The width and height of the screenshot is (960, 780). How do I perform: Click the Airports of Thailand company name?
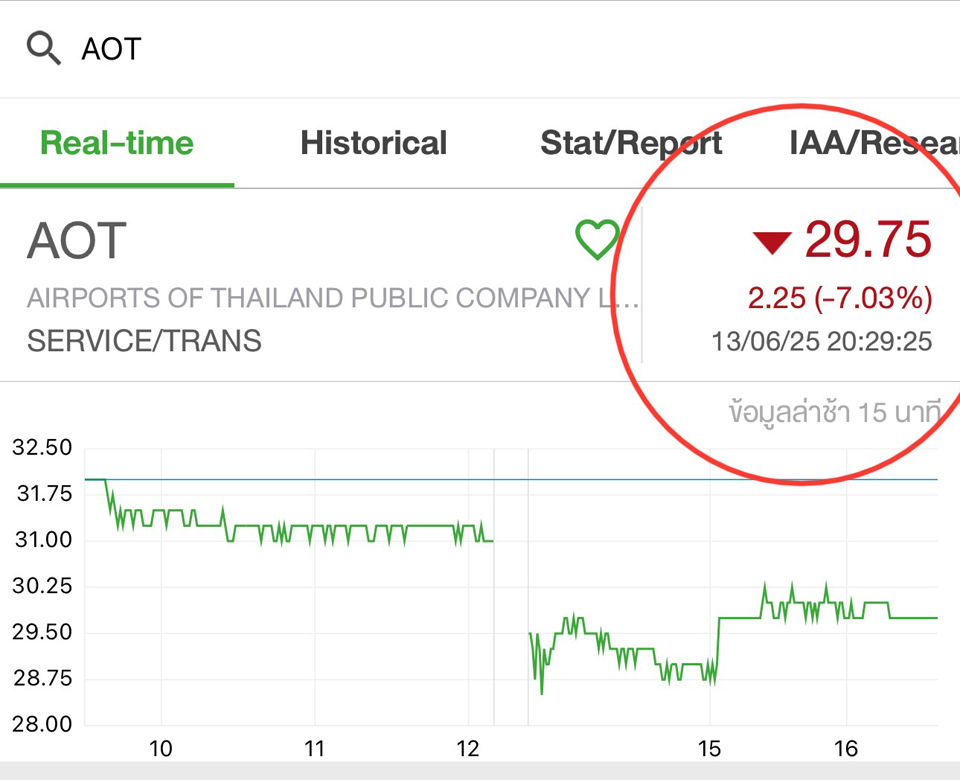click(x=333, y=298)
